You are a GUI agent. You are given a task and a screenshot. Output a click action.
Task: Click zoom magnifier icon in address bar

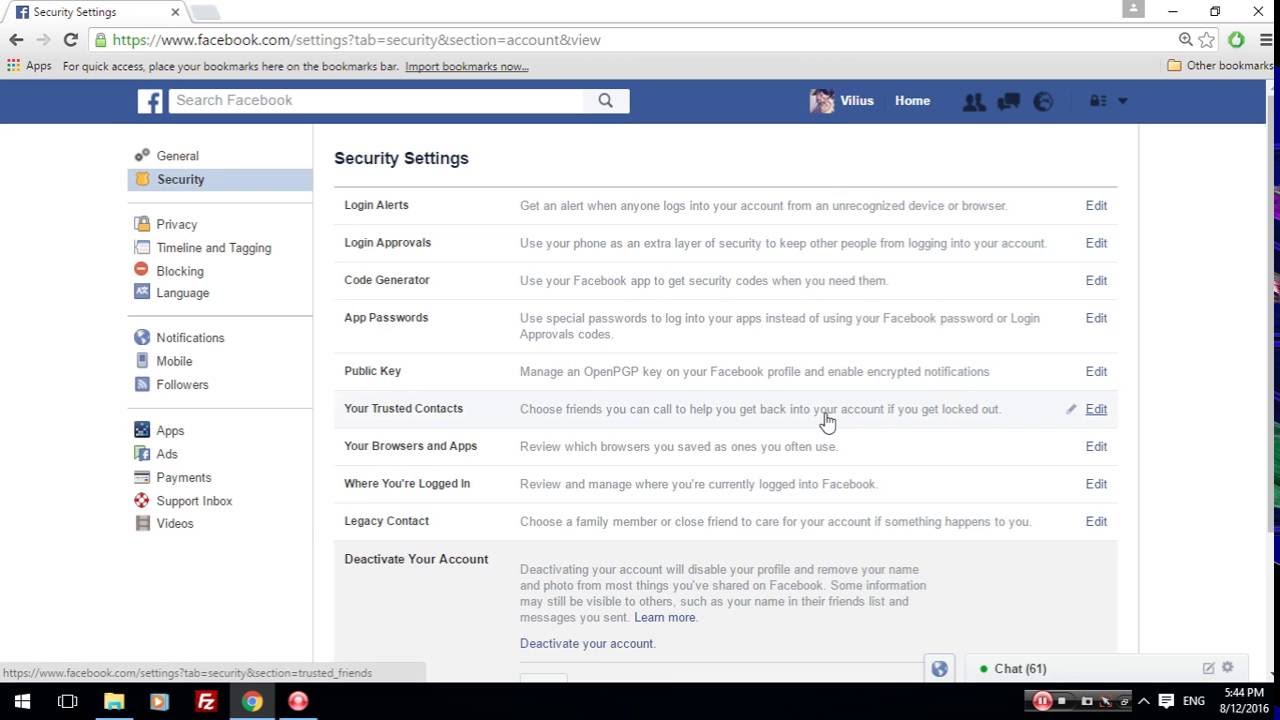[x=1185, y=40]
